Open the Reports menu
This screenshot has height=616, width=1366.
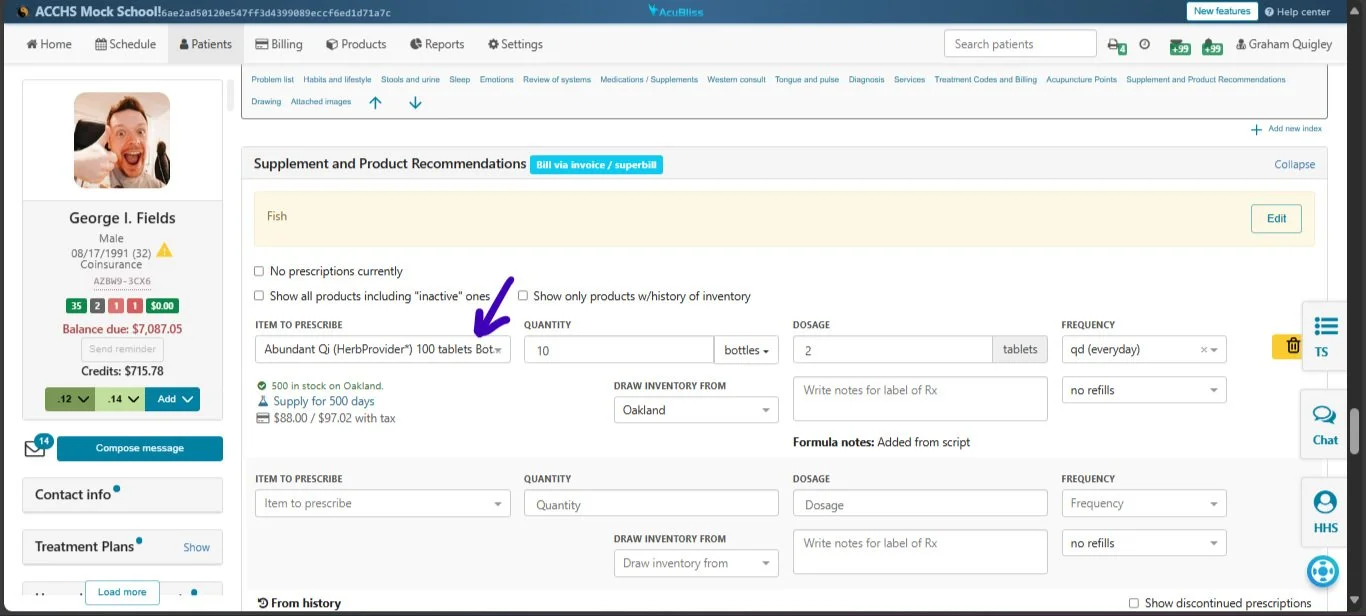tap(437, 44)
